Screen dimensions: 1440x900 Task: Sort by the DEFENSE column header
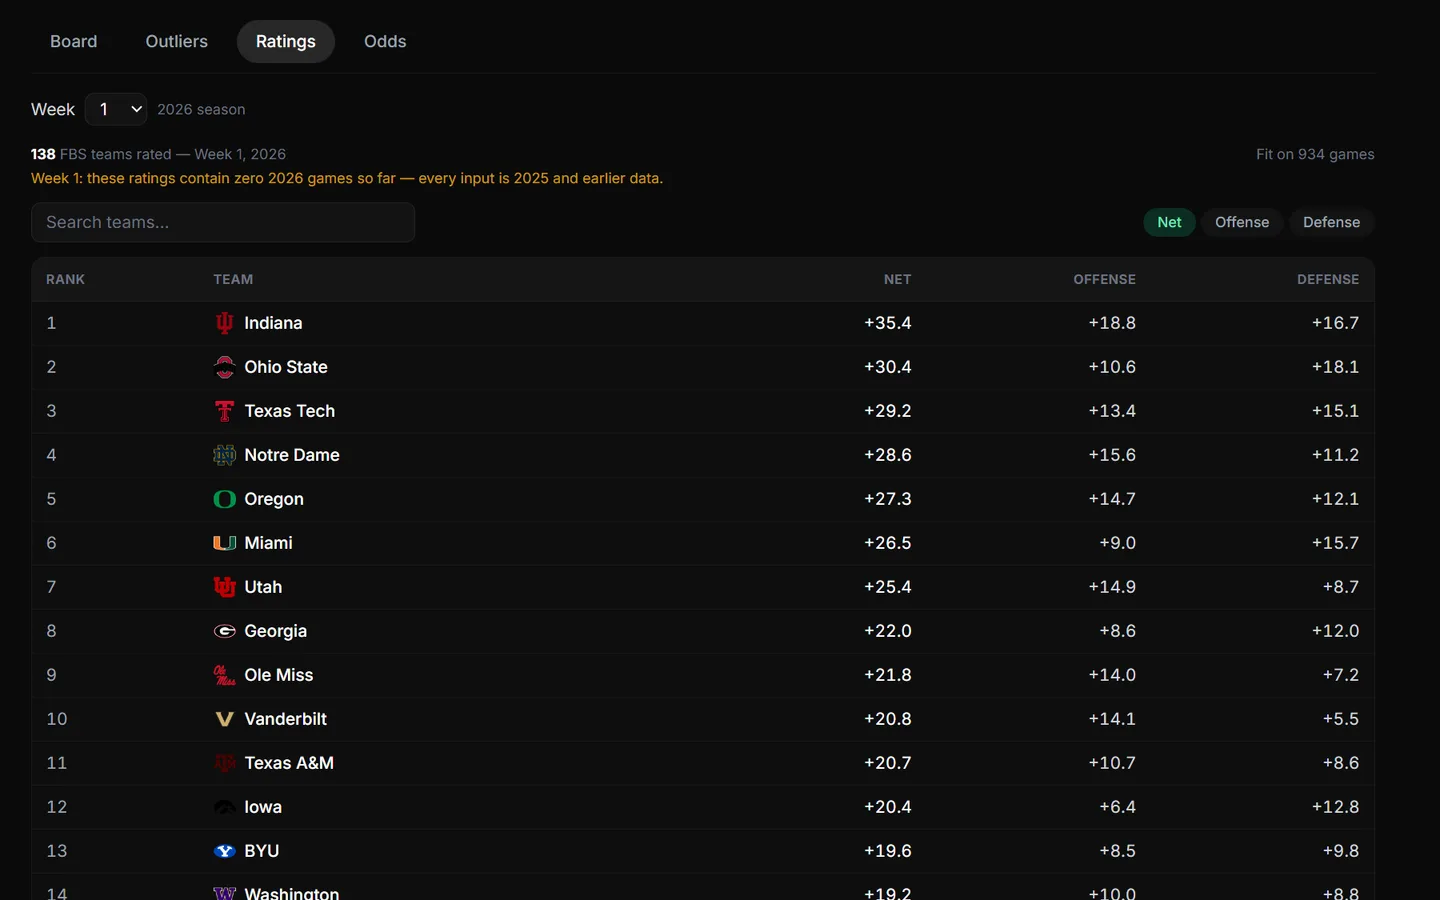[1328, 279]
